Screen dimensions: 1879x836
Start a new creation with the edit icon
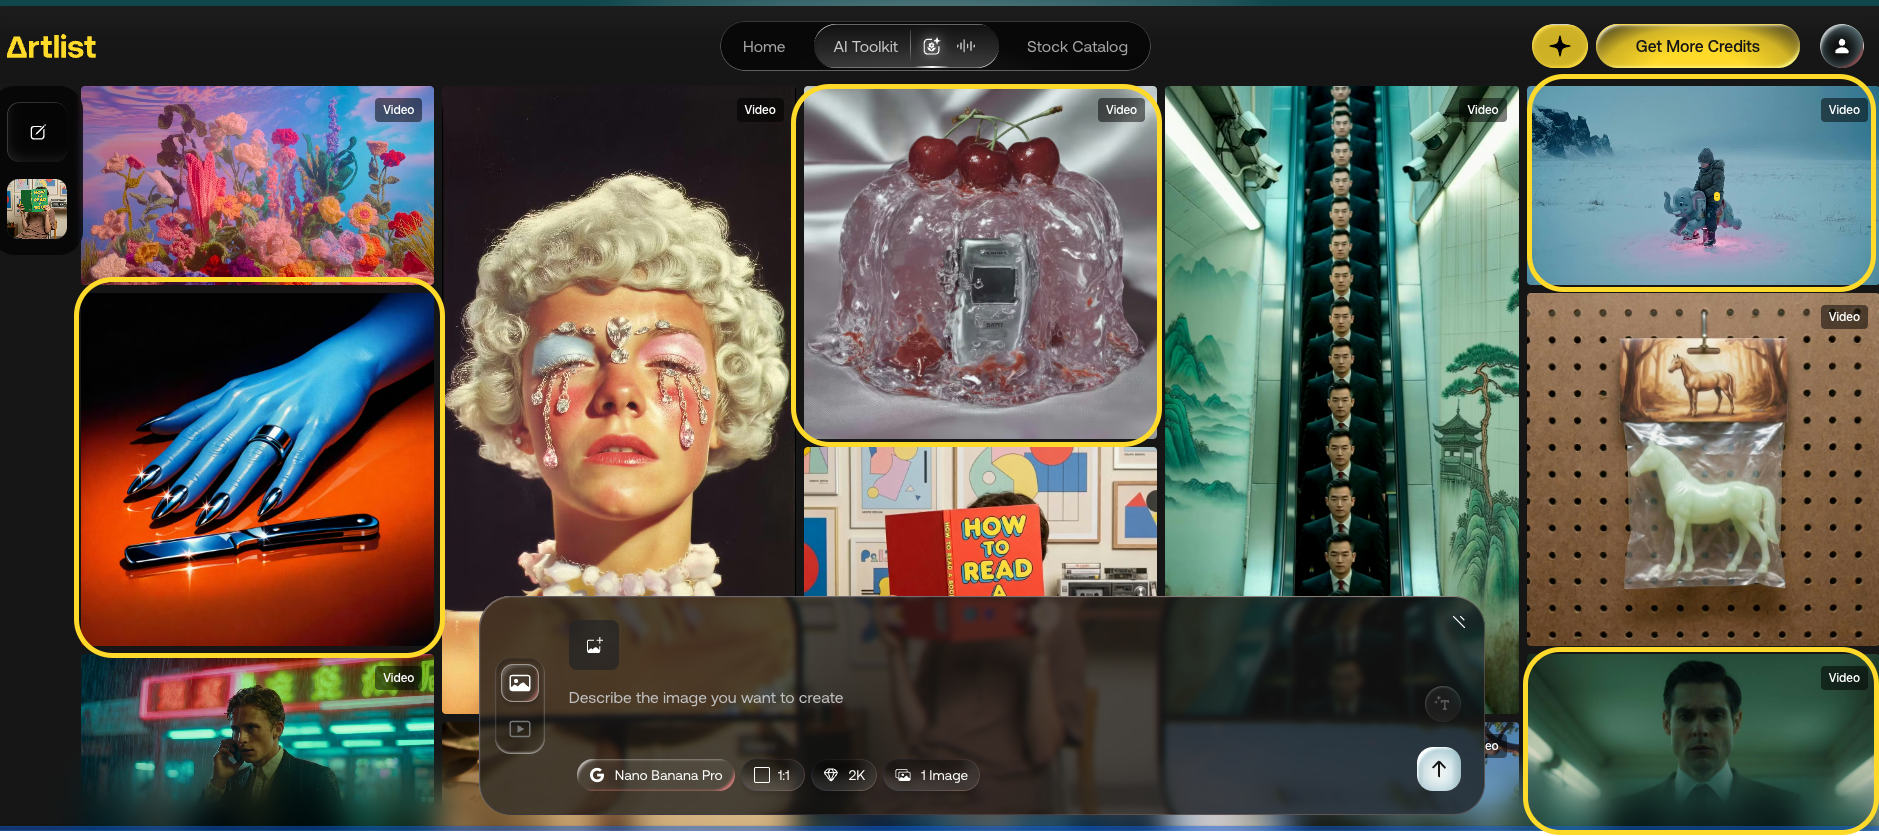click(38, 132)
